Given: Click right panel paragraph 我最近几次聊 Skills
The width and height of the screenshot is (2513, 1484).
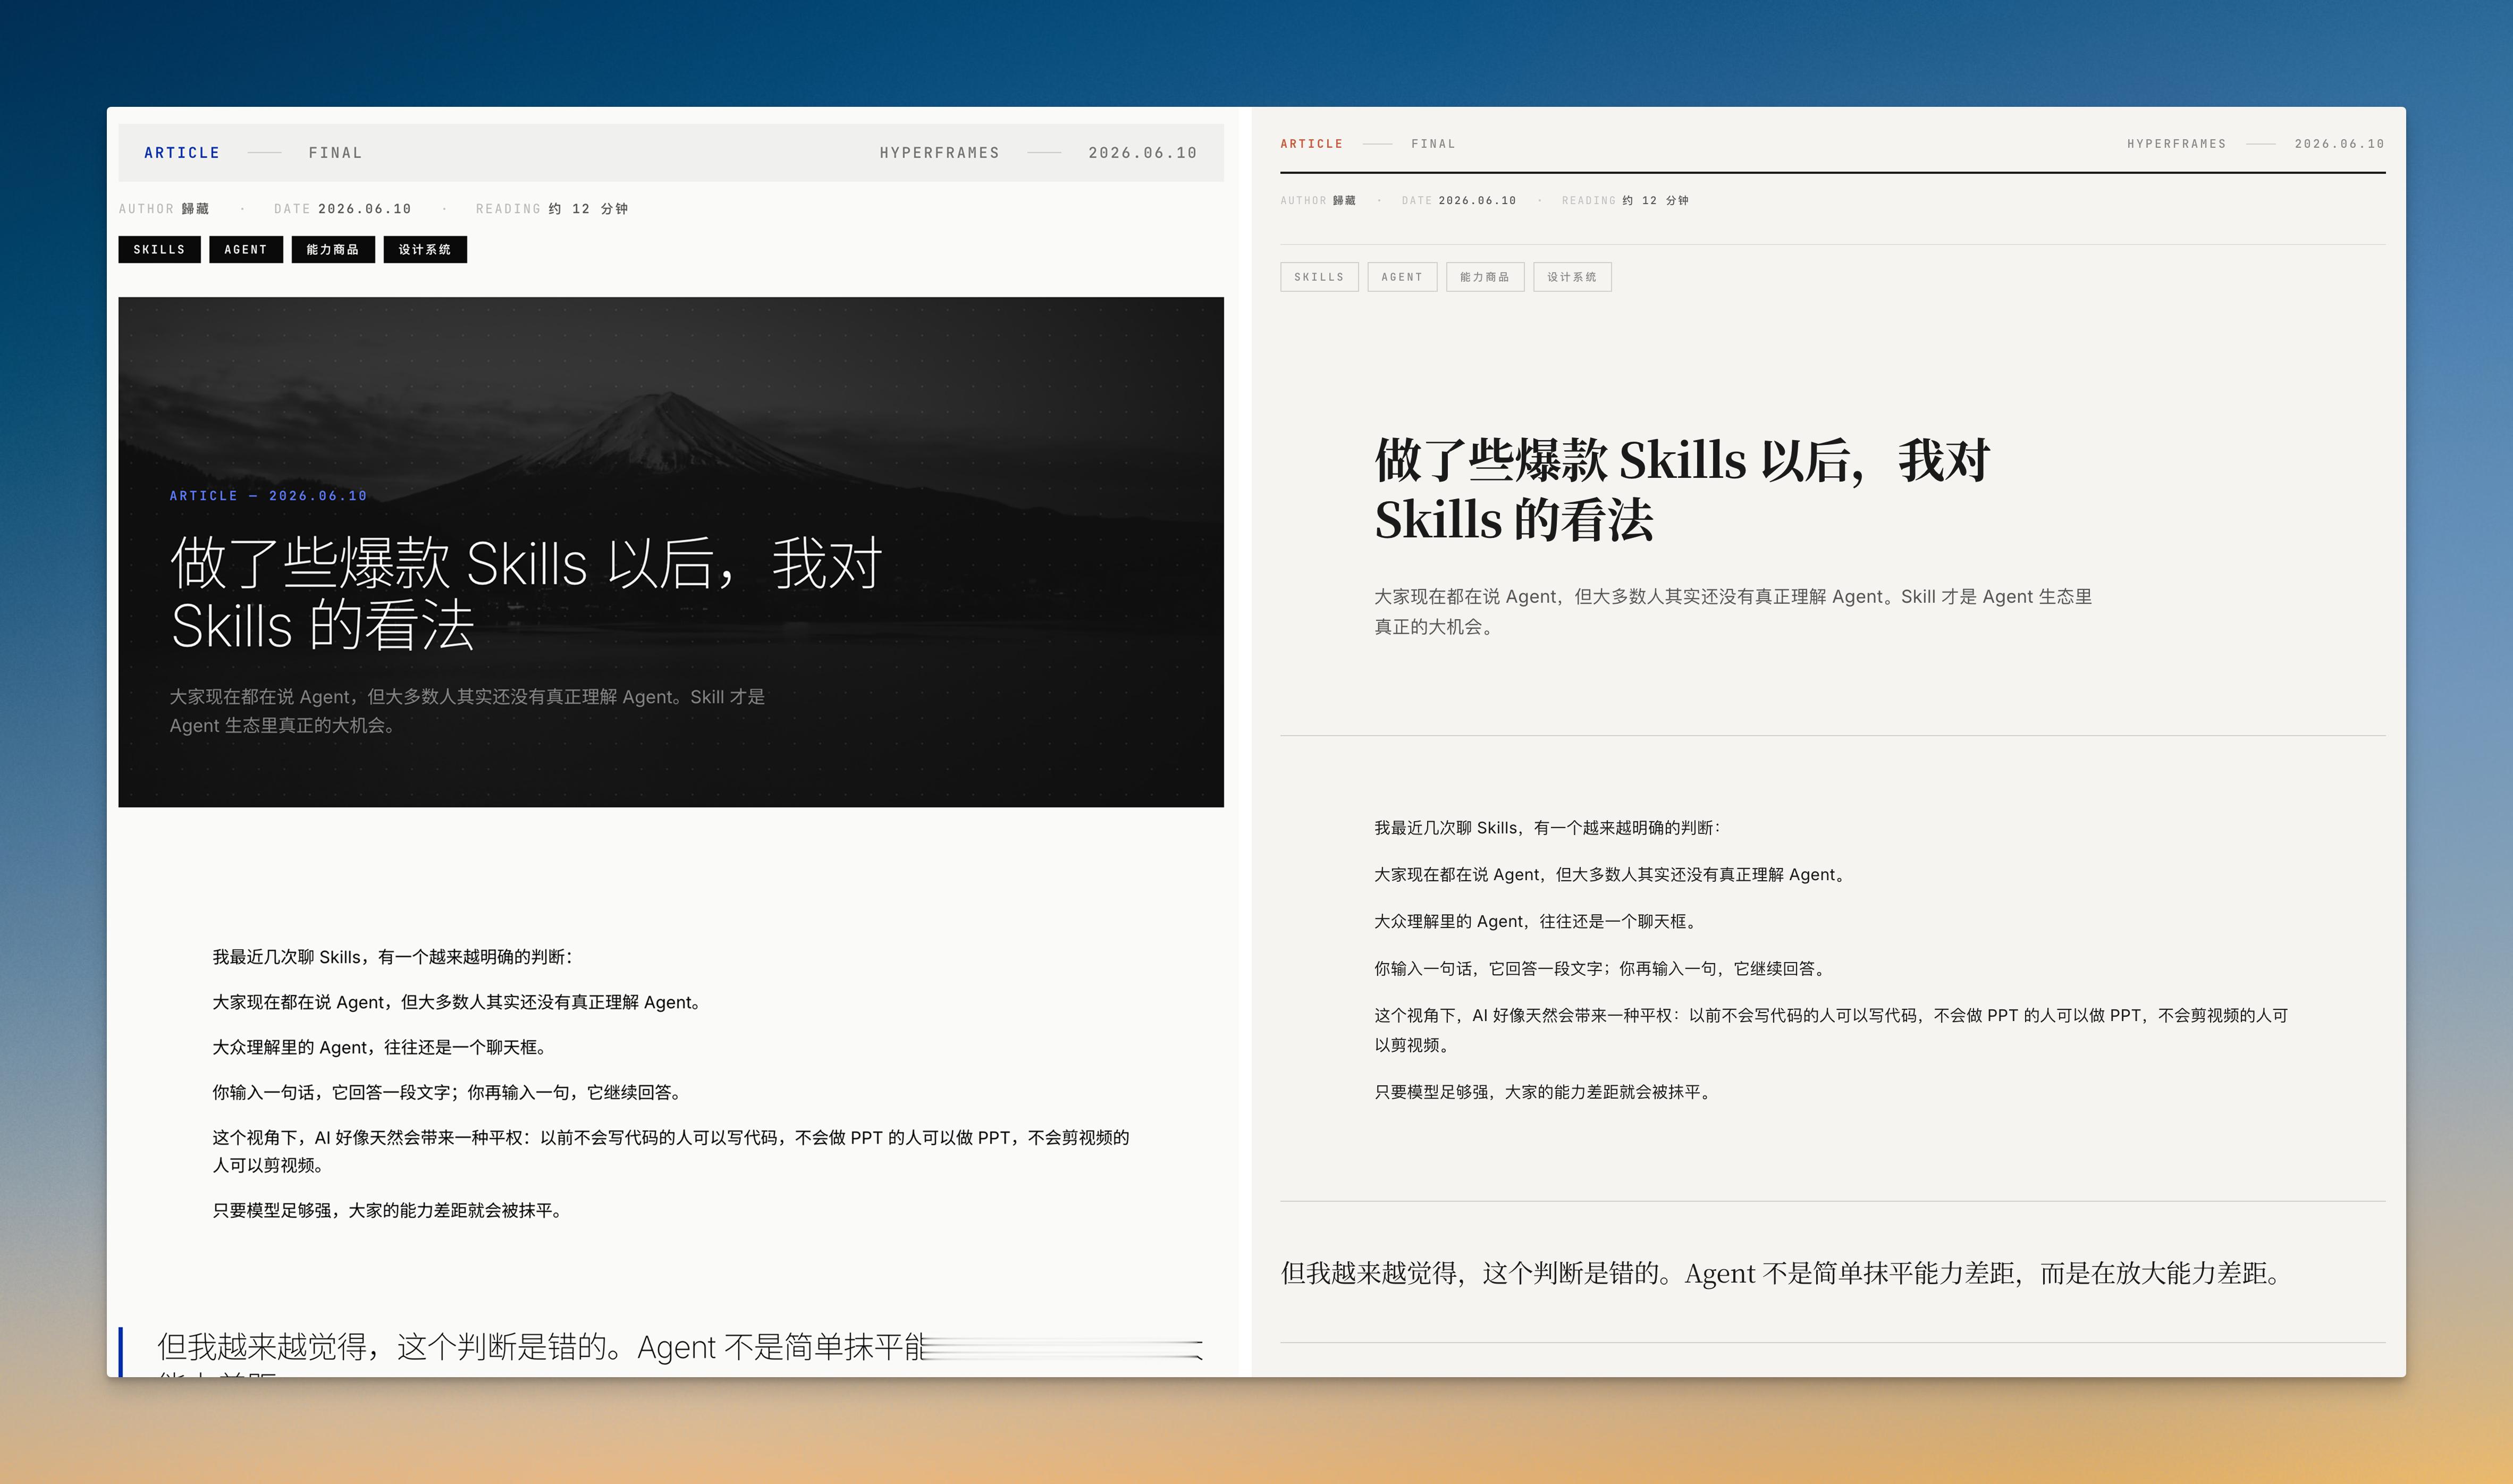Looking at the screenshot, I should pyautogui.click(x=1547, y=828).
